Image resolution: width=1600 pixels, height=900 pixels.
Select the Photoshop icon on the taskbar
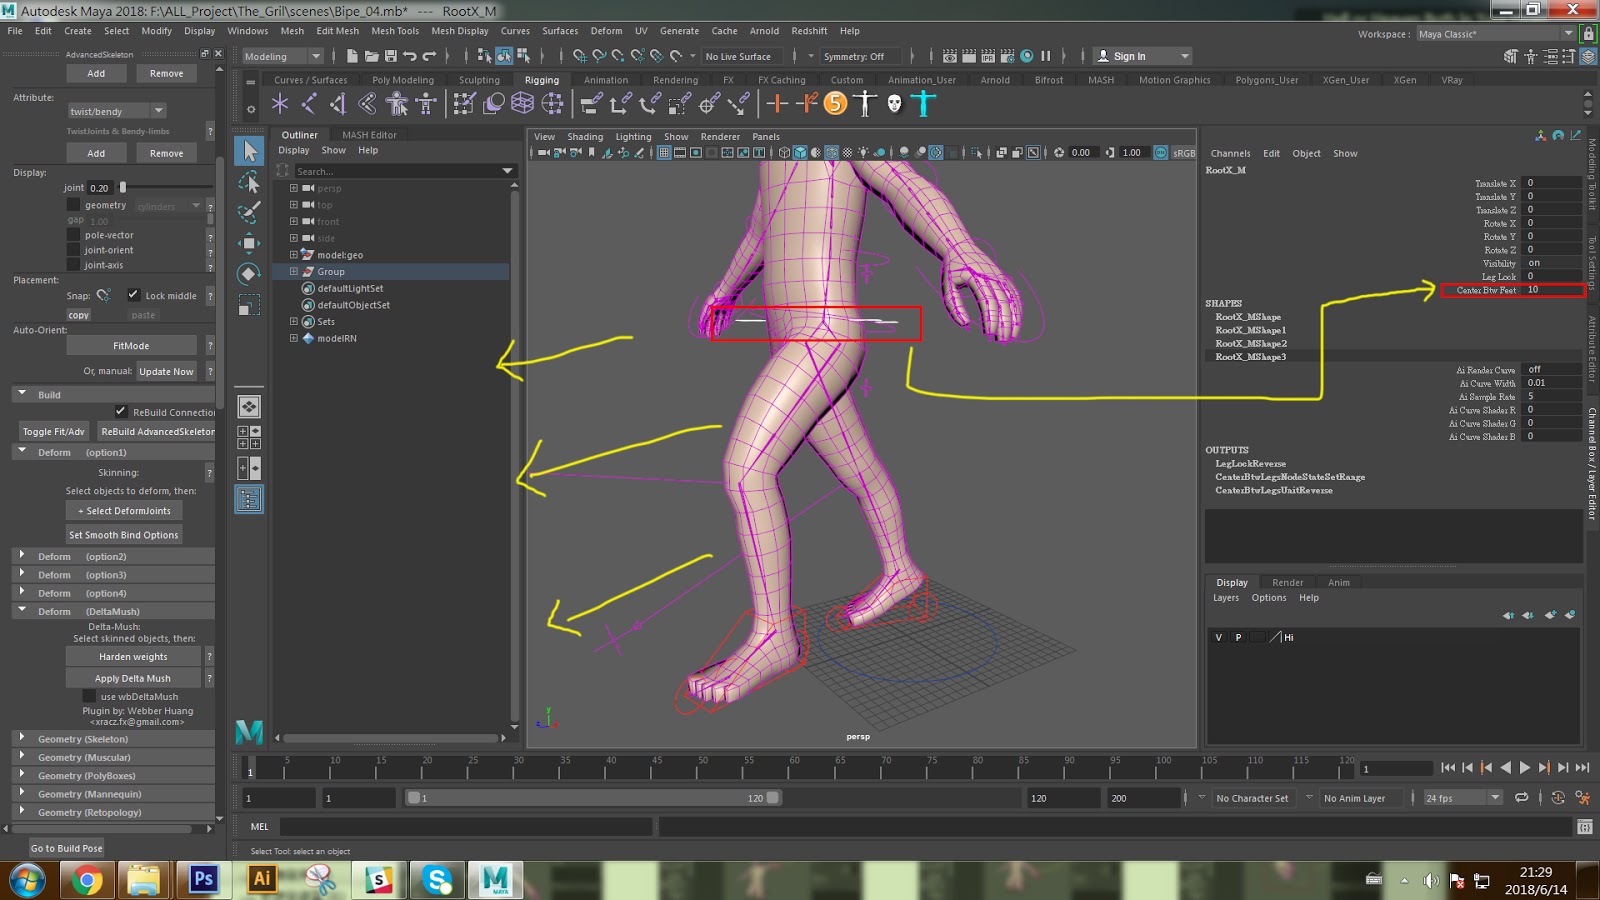[203, 880]
